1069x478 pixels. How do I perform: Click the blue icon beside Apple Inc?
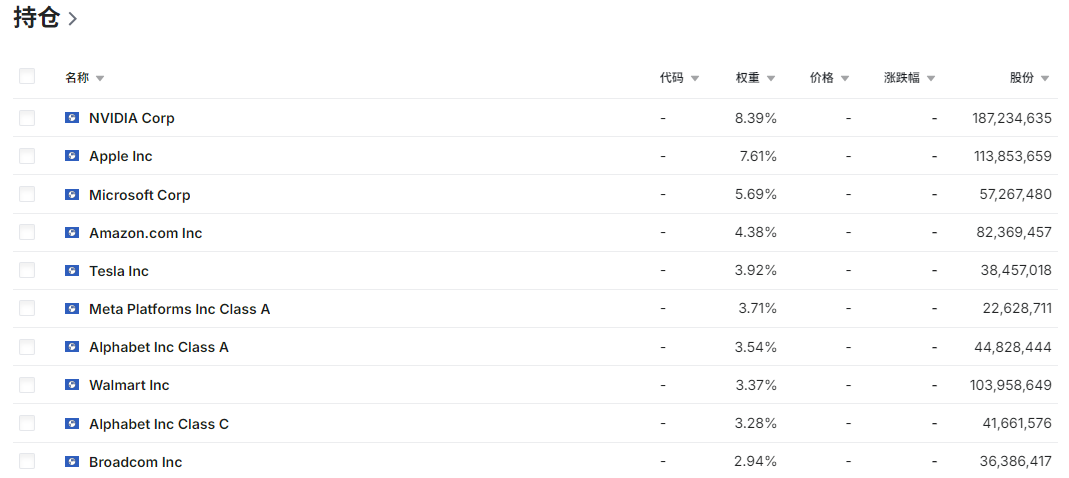(x=72, y=156)
